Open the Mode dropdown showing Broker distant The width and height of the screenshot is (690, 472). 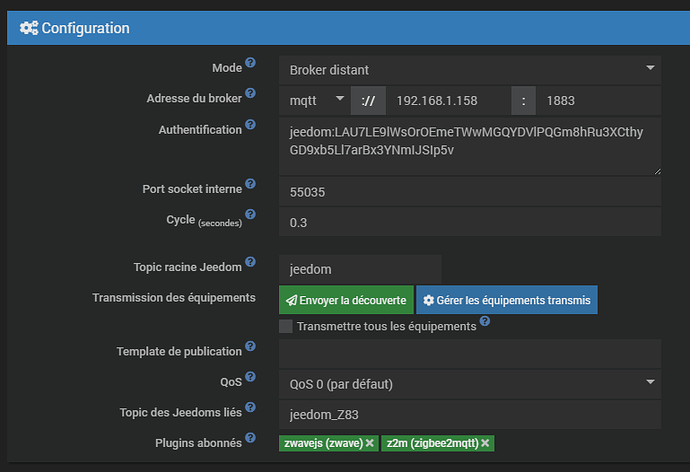click(469, 69)
